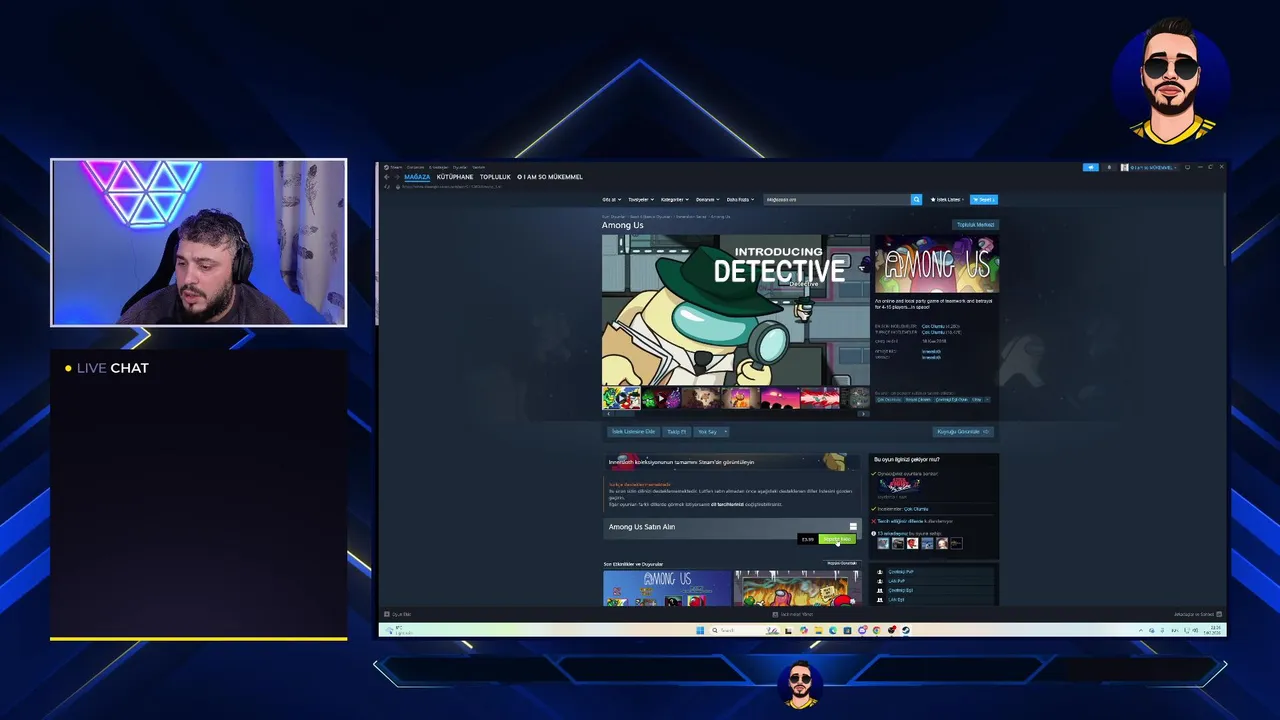Image resolution: width=1280 pixels, height=720 pixels.
Task: Expand the Kategoriler dropdown
Action: click(675, 199)
